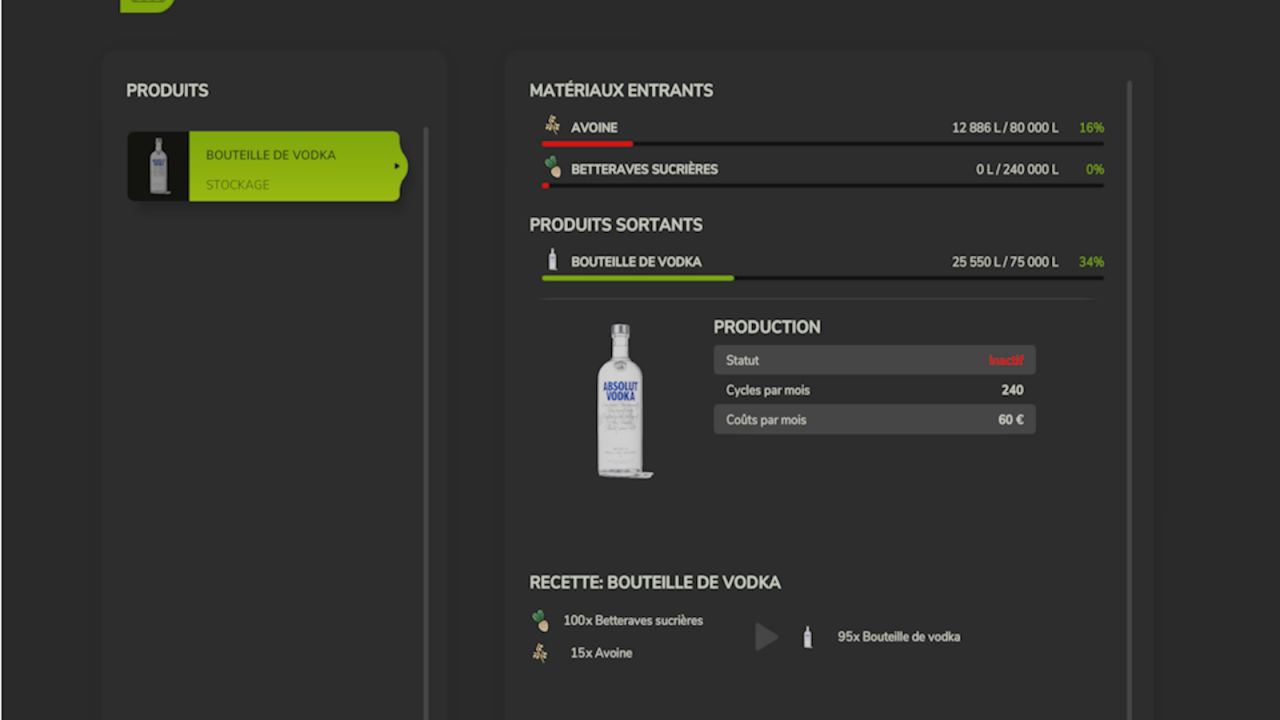The width and height of the screenshot is (1280, 720).
Task: Click the vodka bottle thumbnail in the products list
Action: tap(158, 166)
